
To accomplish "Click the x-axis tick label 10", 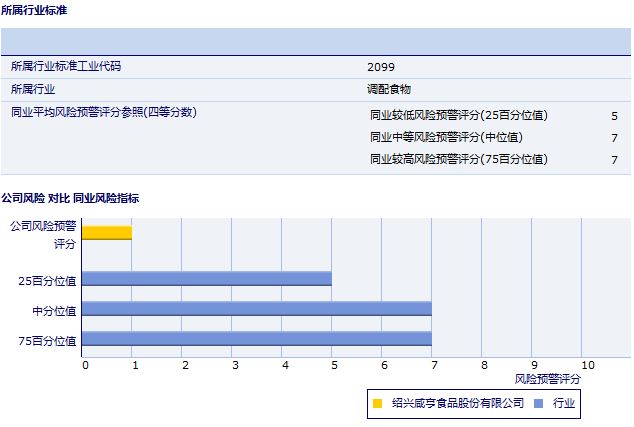I will coord(588,365).
